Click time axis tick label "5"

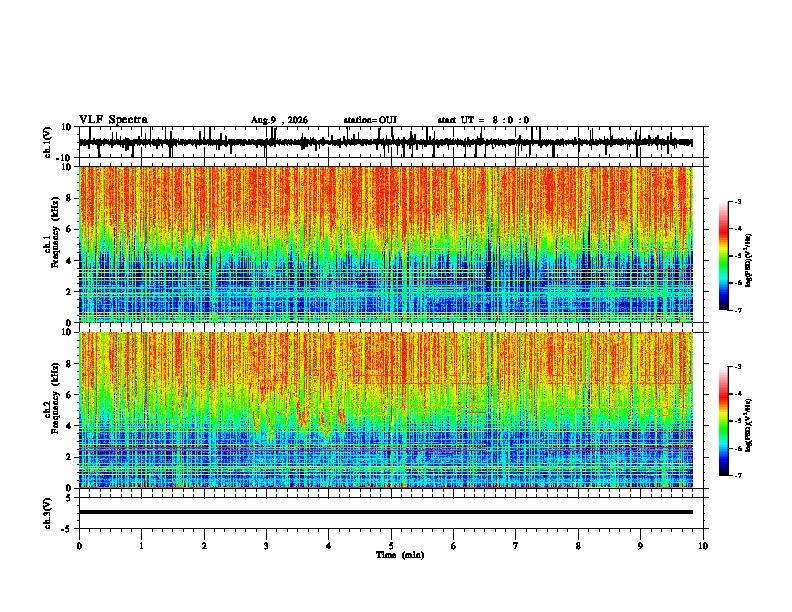point(391,546)
